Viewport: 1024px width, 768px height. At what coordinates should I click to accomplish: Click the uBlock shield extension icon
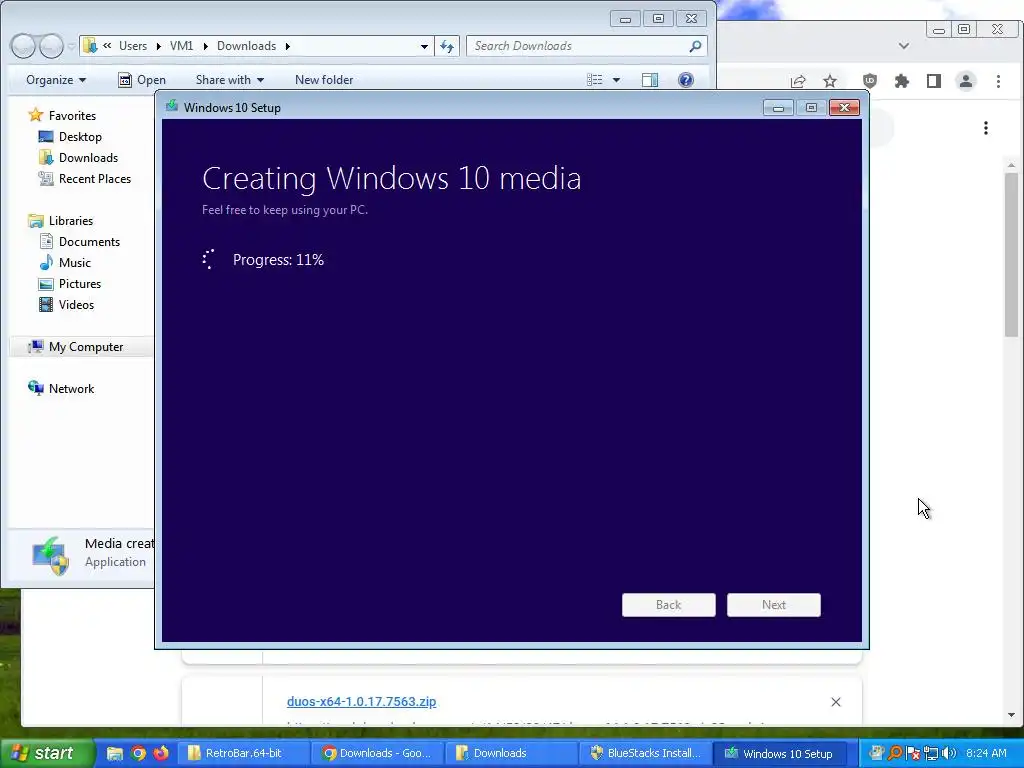coord(869,81)
